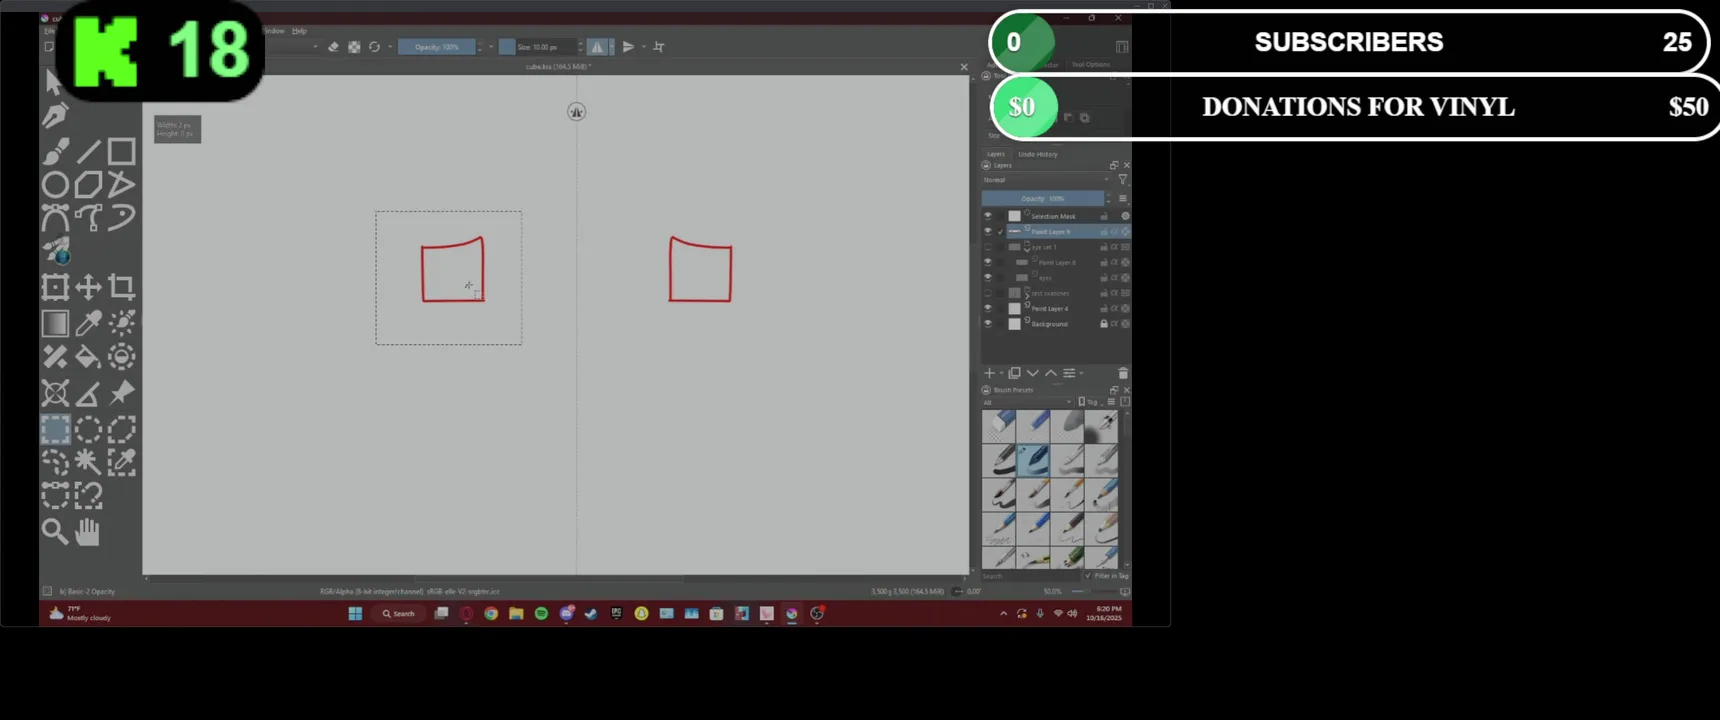The width and height of the screenshot is (1720, 720).
Task: Open Google Chrome from the taskbar
Action: pos(491,614)
